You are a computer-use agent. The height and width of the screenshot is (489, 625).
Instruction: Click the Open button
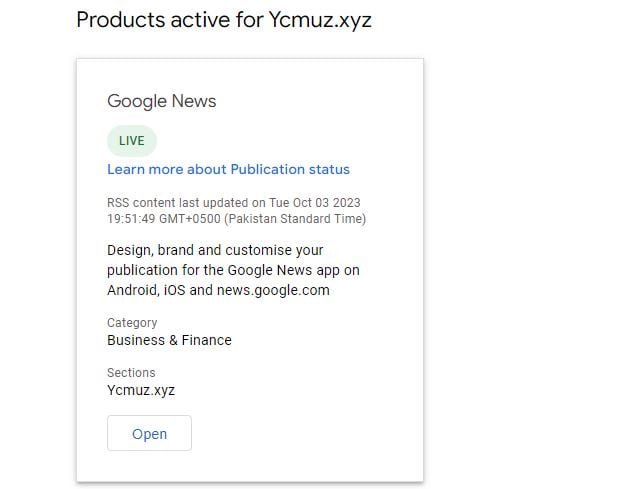coord(149,434)
